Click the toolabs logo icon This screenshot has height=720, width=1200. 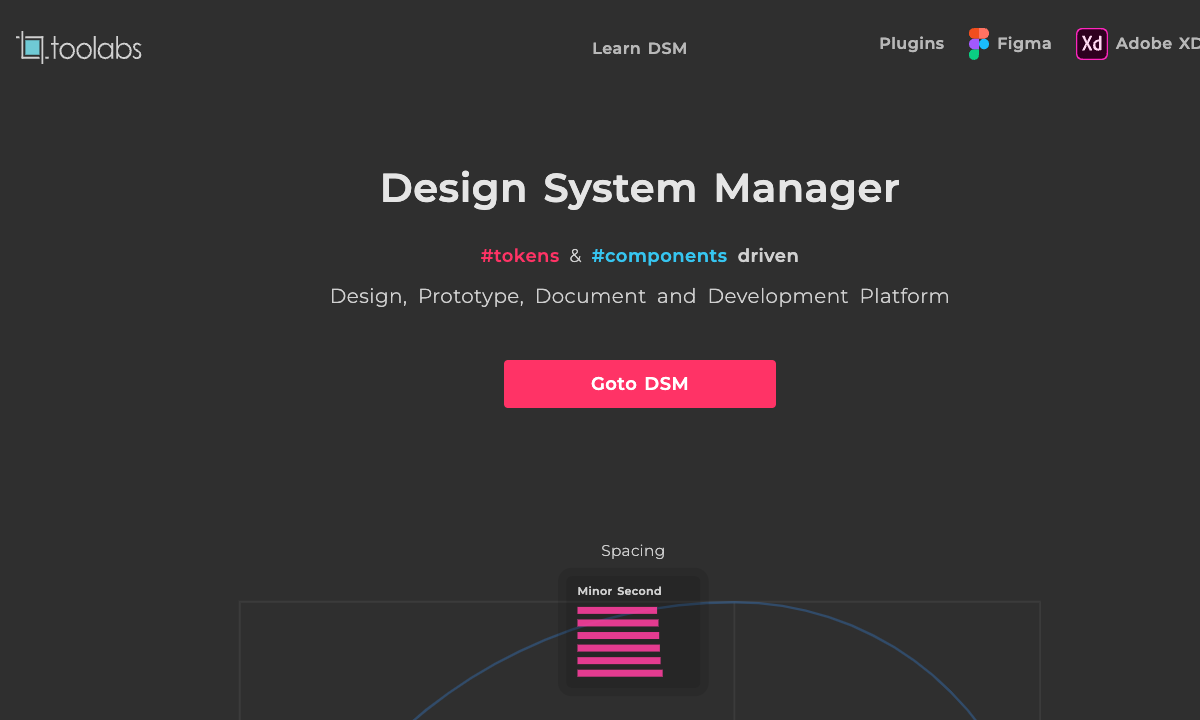(31, 47)
